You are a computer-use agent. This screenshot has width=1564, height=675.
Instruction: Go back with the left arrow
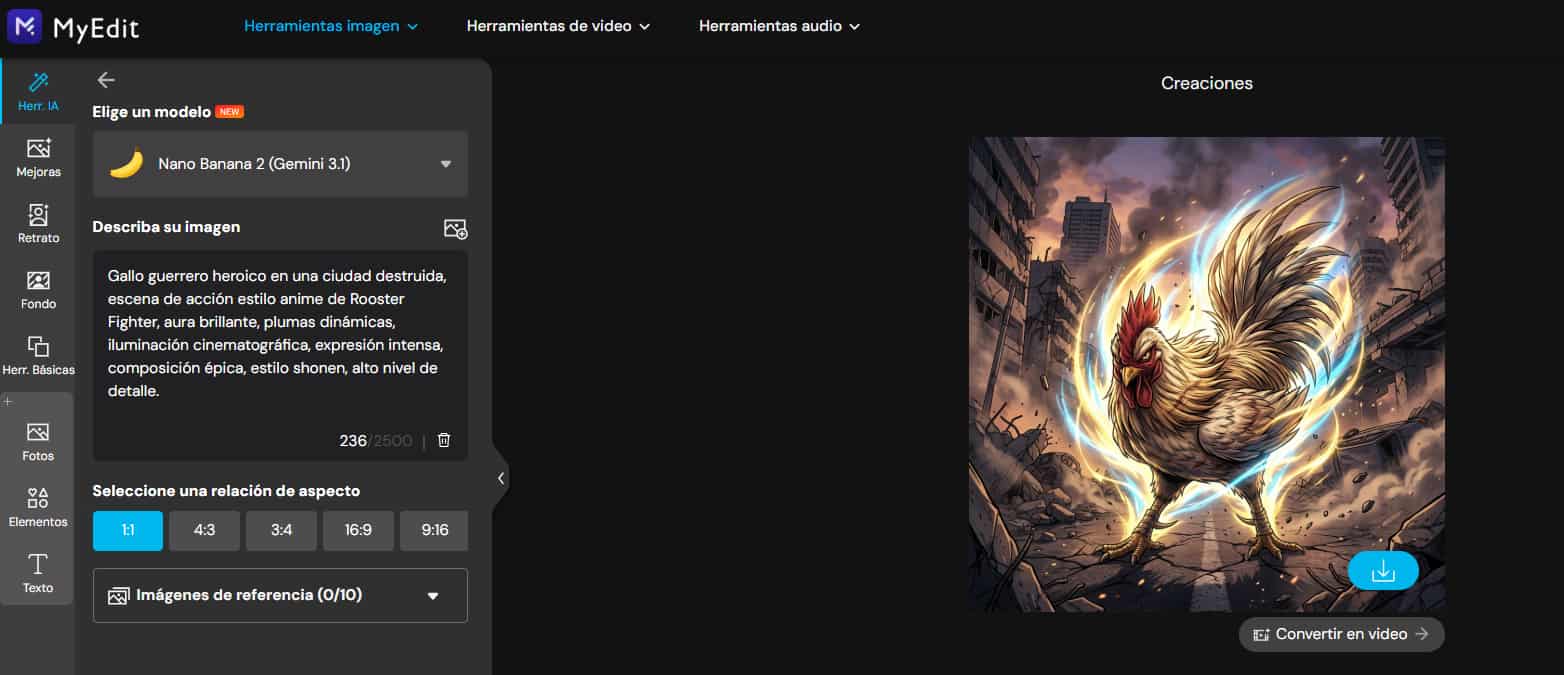point(106,80)
